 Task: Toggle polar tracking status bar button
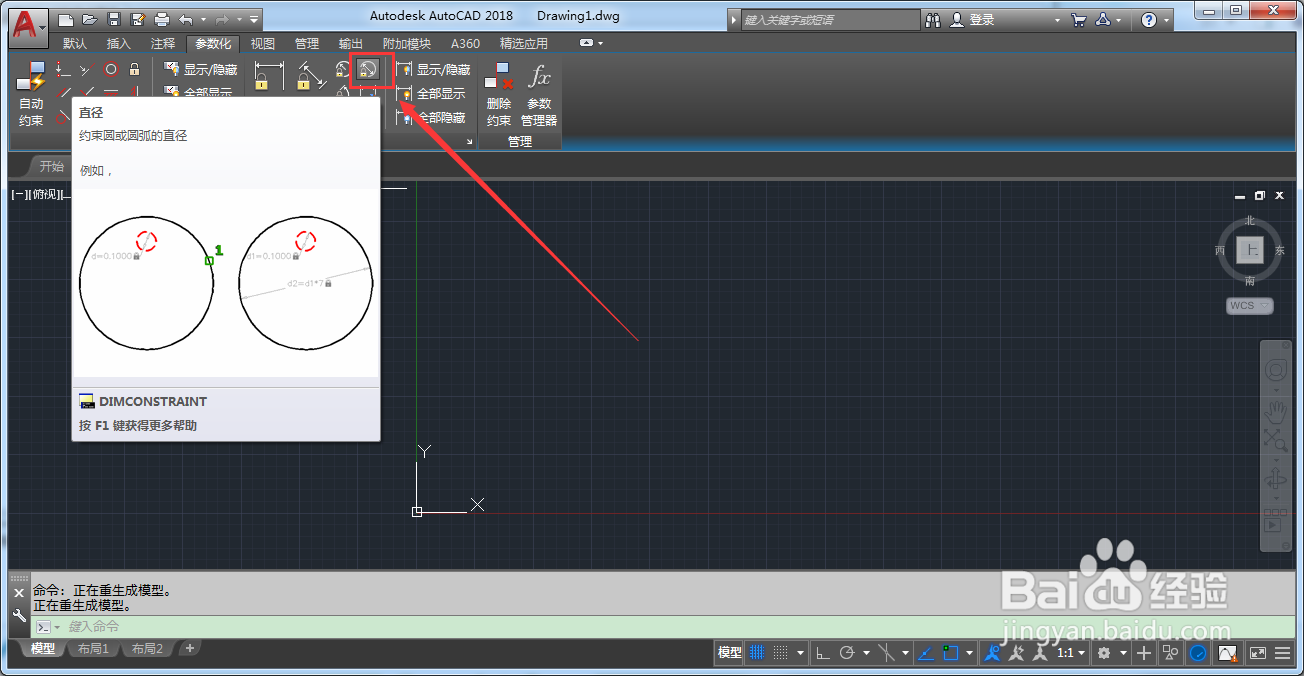click(848, 653)
